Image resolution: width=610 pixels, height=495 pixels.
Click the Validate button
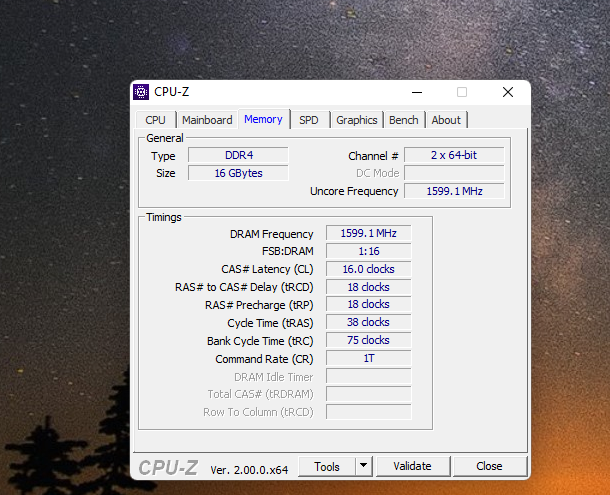[412, 466]
